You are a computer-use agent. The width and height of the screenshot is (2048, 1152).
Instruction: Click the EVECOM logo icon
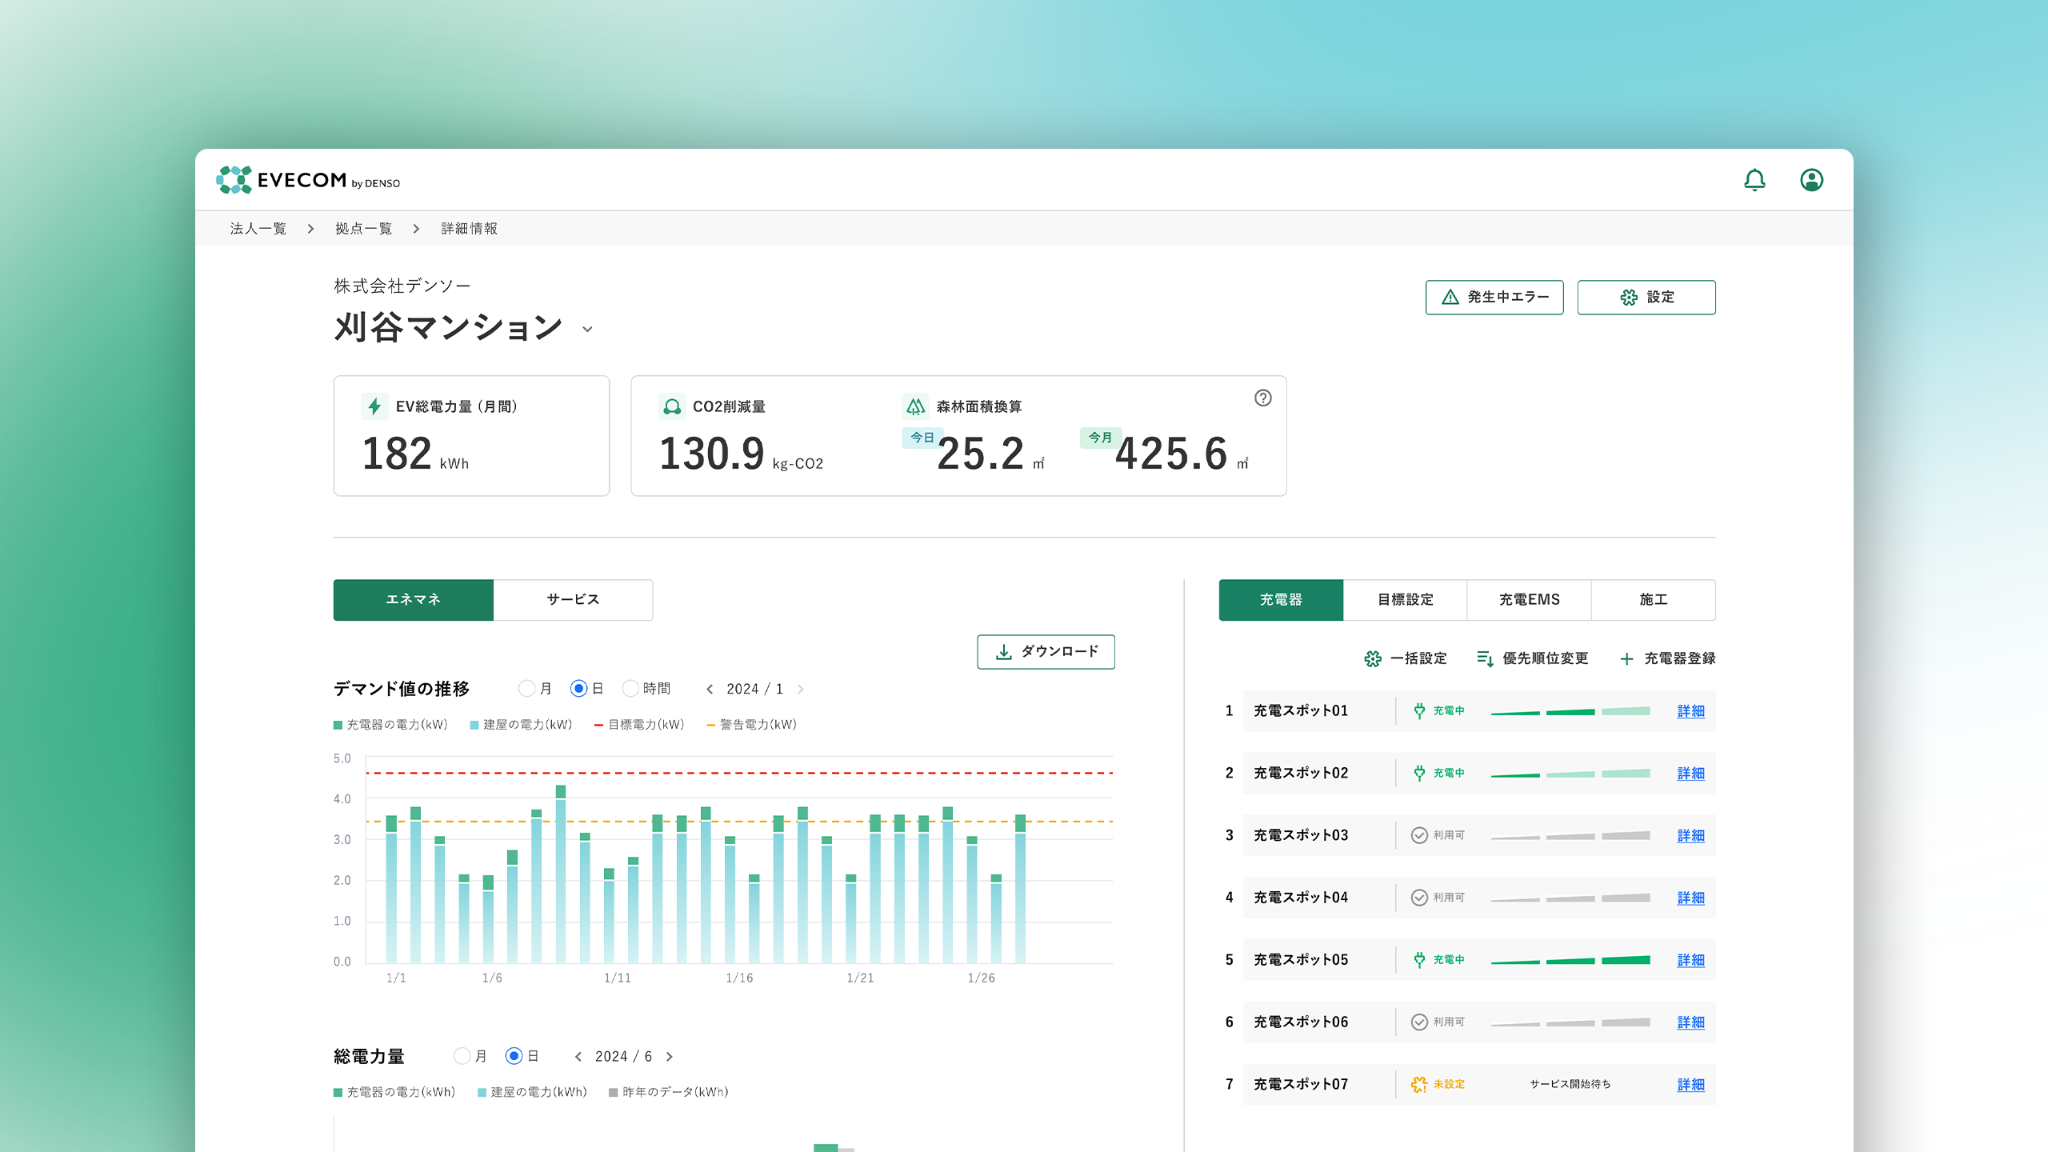tap(234, 180)
